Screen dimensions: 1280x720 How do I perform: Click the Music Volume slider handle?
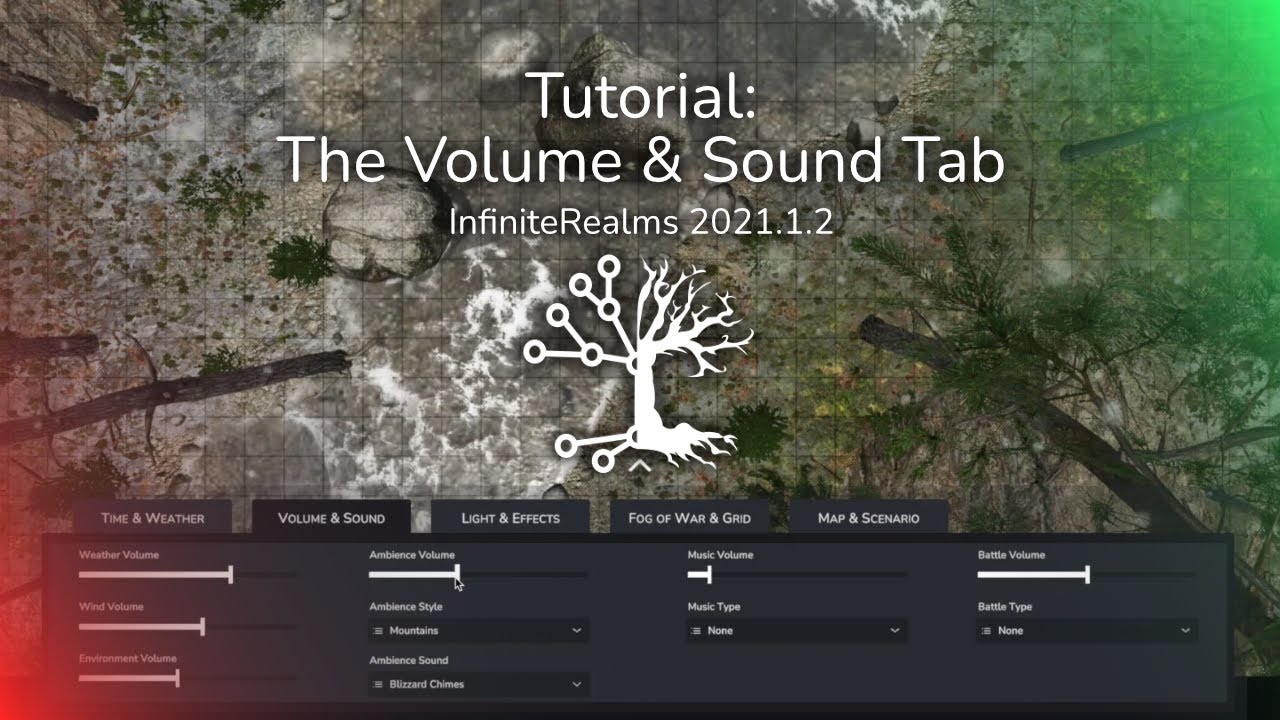coord(709,575)
